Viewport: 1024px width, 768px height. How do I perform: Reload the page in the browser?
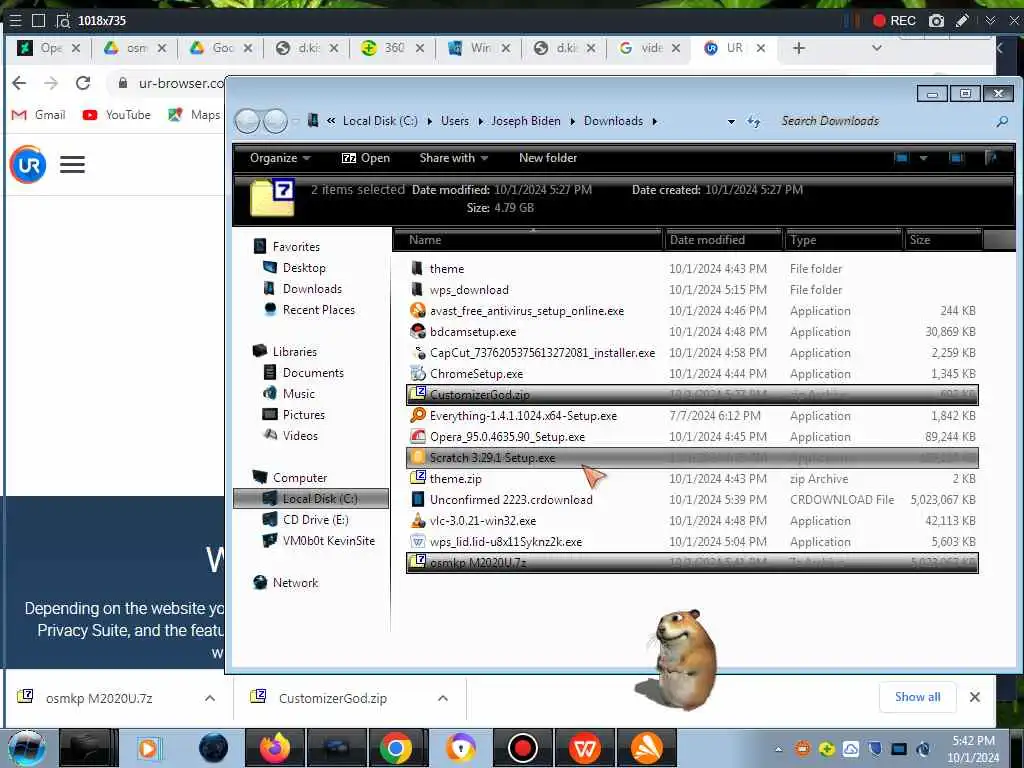pyautogui.click(x=83, y=83)
